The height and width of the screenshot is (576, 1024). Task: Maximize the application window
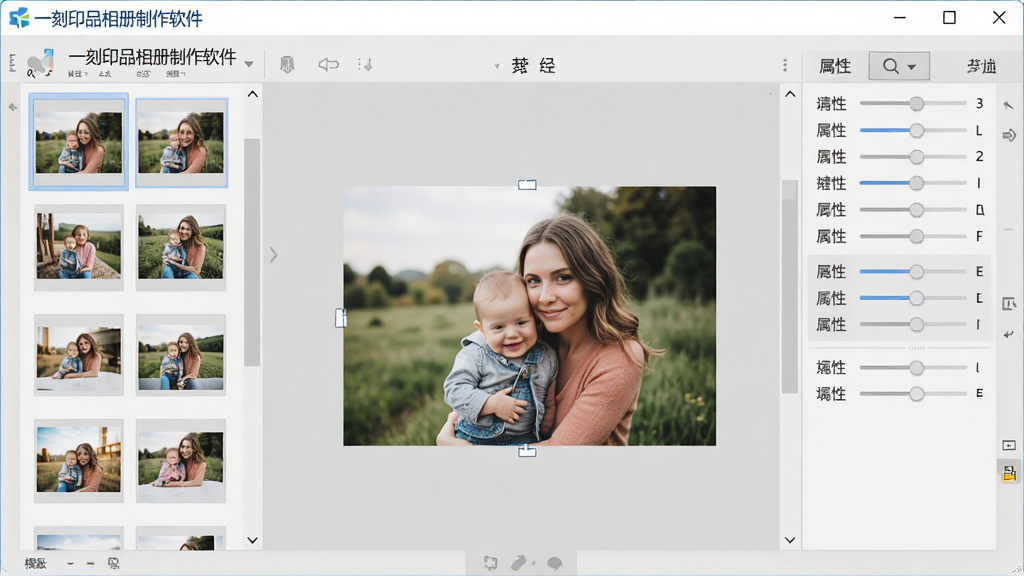pyautogui.click(x=949, y=18)
